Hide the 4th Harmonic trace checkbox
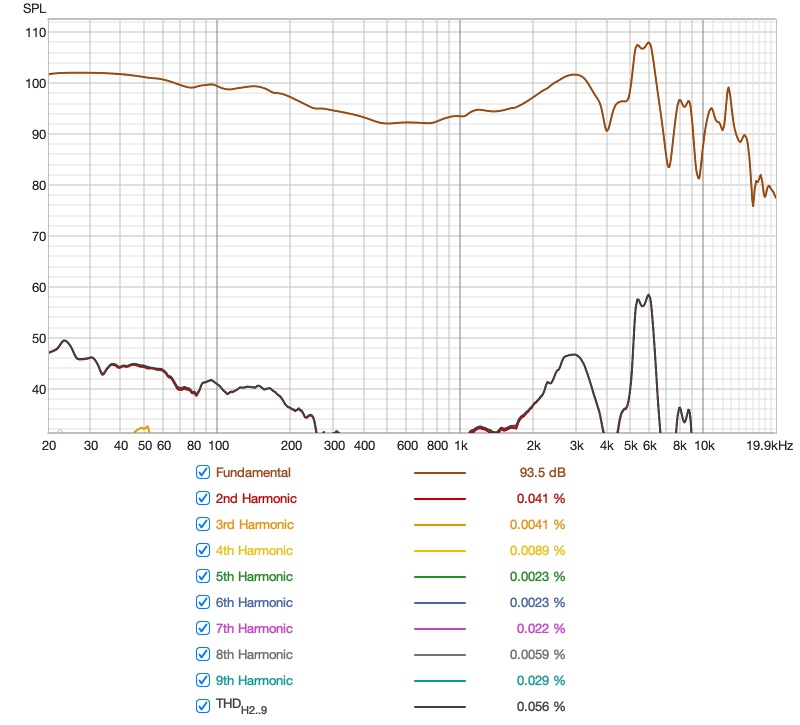The image size is (800, 725). point(203,550)
